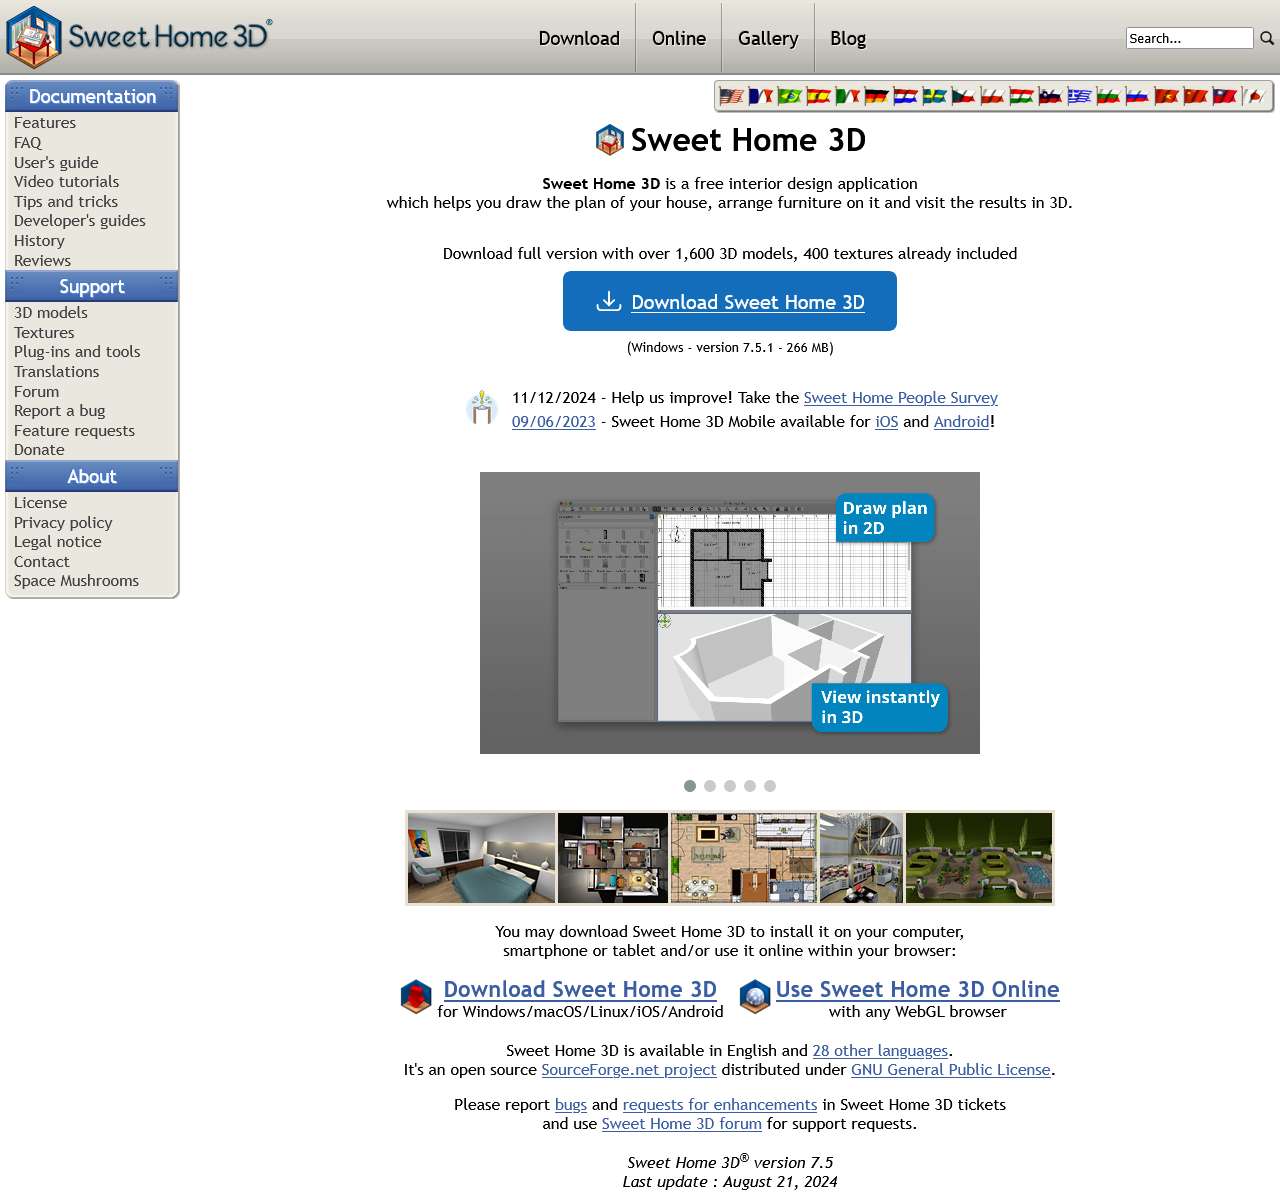Click the globe house icon beside Online link
The image size is (1280, 1195).
coord(755,997)
